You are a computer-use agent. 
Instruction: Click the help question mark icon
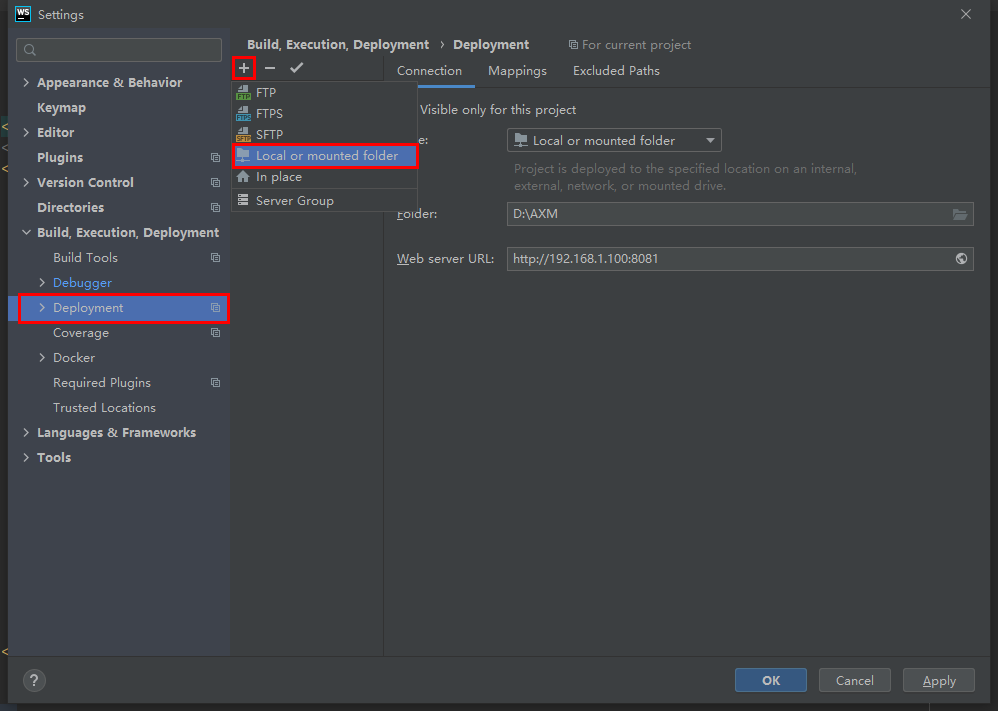(x=33, y=680)
